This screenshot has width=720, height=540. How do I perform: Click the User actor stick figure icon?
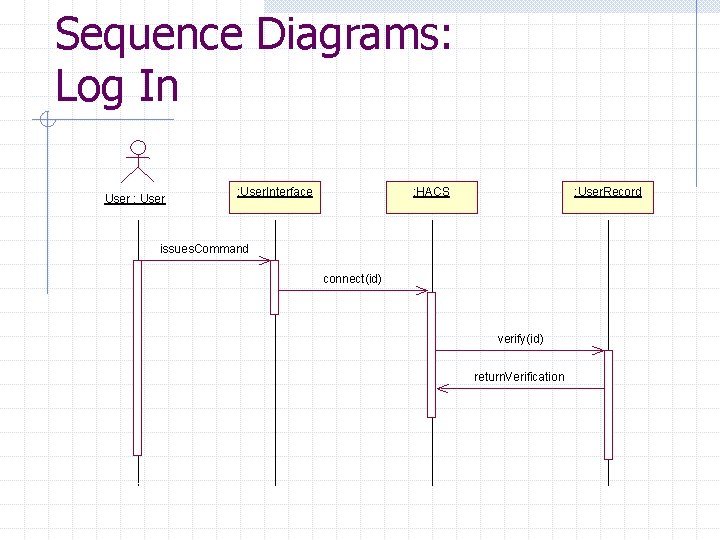pos(138,162)
